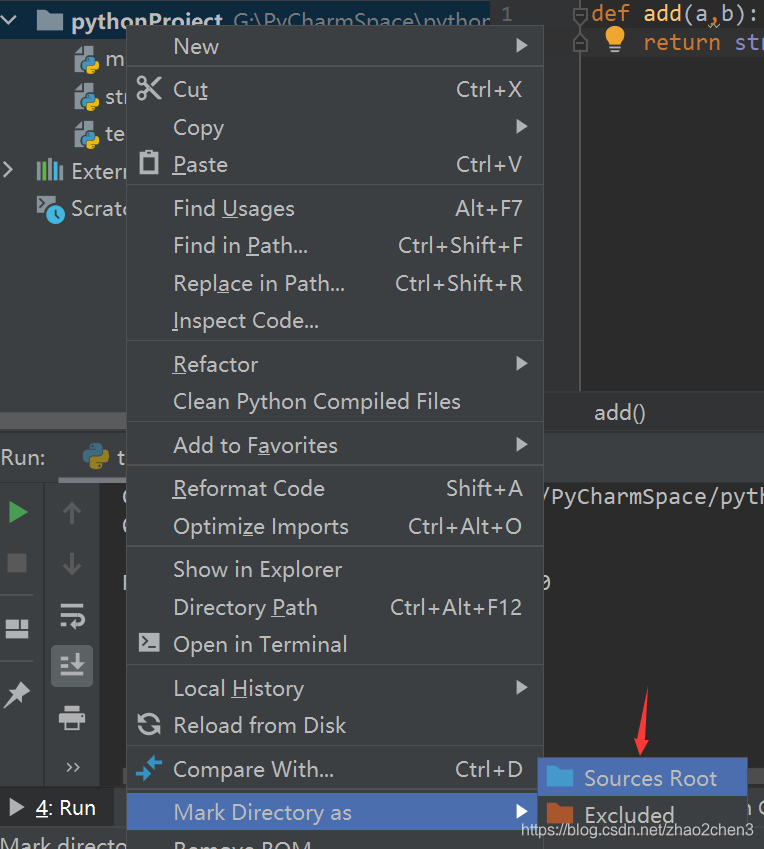The height and width of the screenshot is (849, 764).
Task: Click the add() breadcrumb
Action: pyautogui.click(x=619, y=413)
